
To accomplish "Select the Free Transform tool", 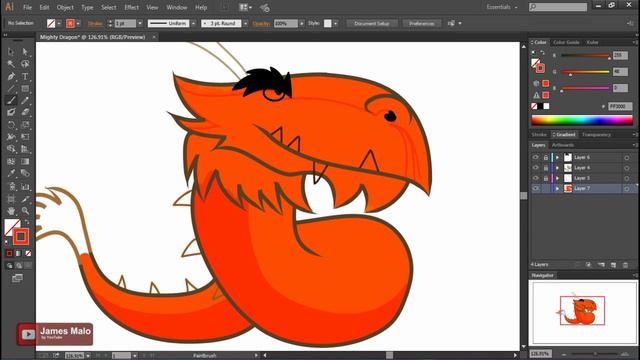I will pos(25,137).
